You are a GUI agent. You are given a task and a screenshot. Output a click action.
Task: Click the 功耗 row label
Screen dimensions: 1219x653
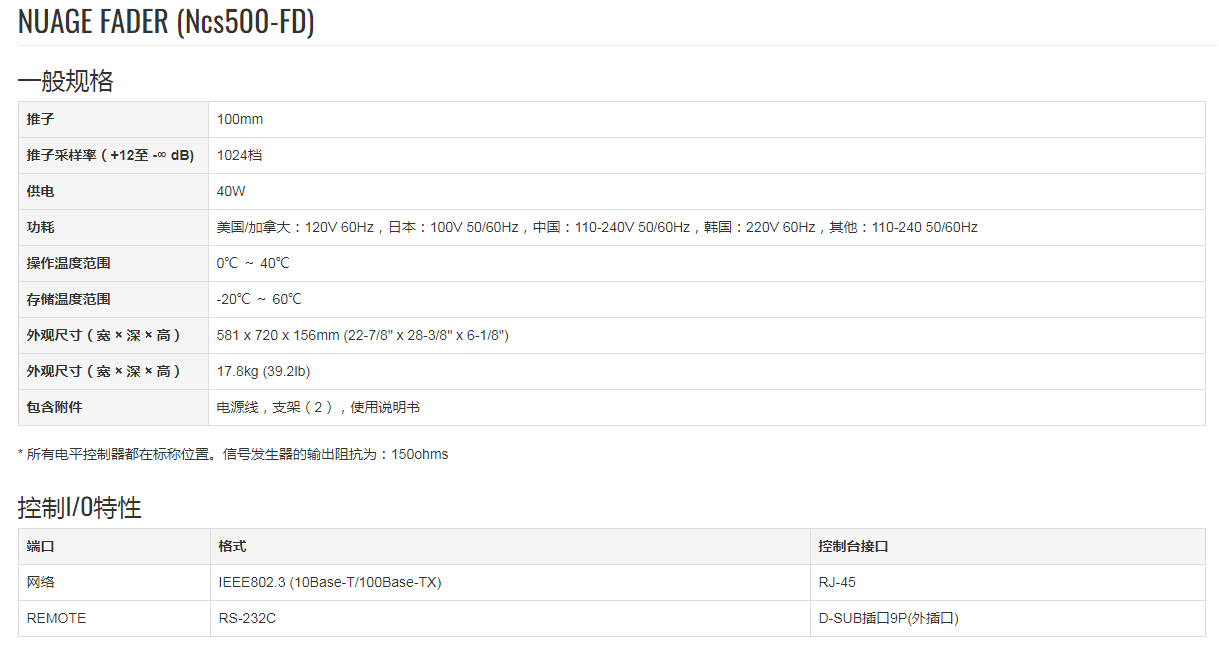(x=41, y=227)
